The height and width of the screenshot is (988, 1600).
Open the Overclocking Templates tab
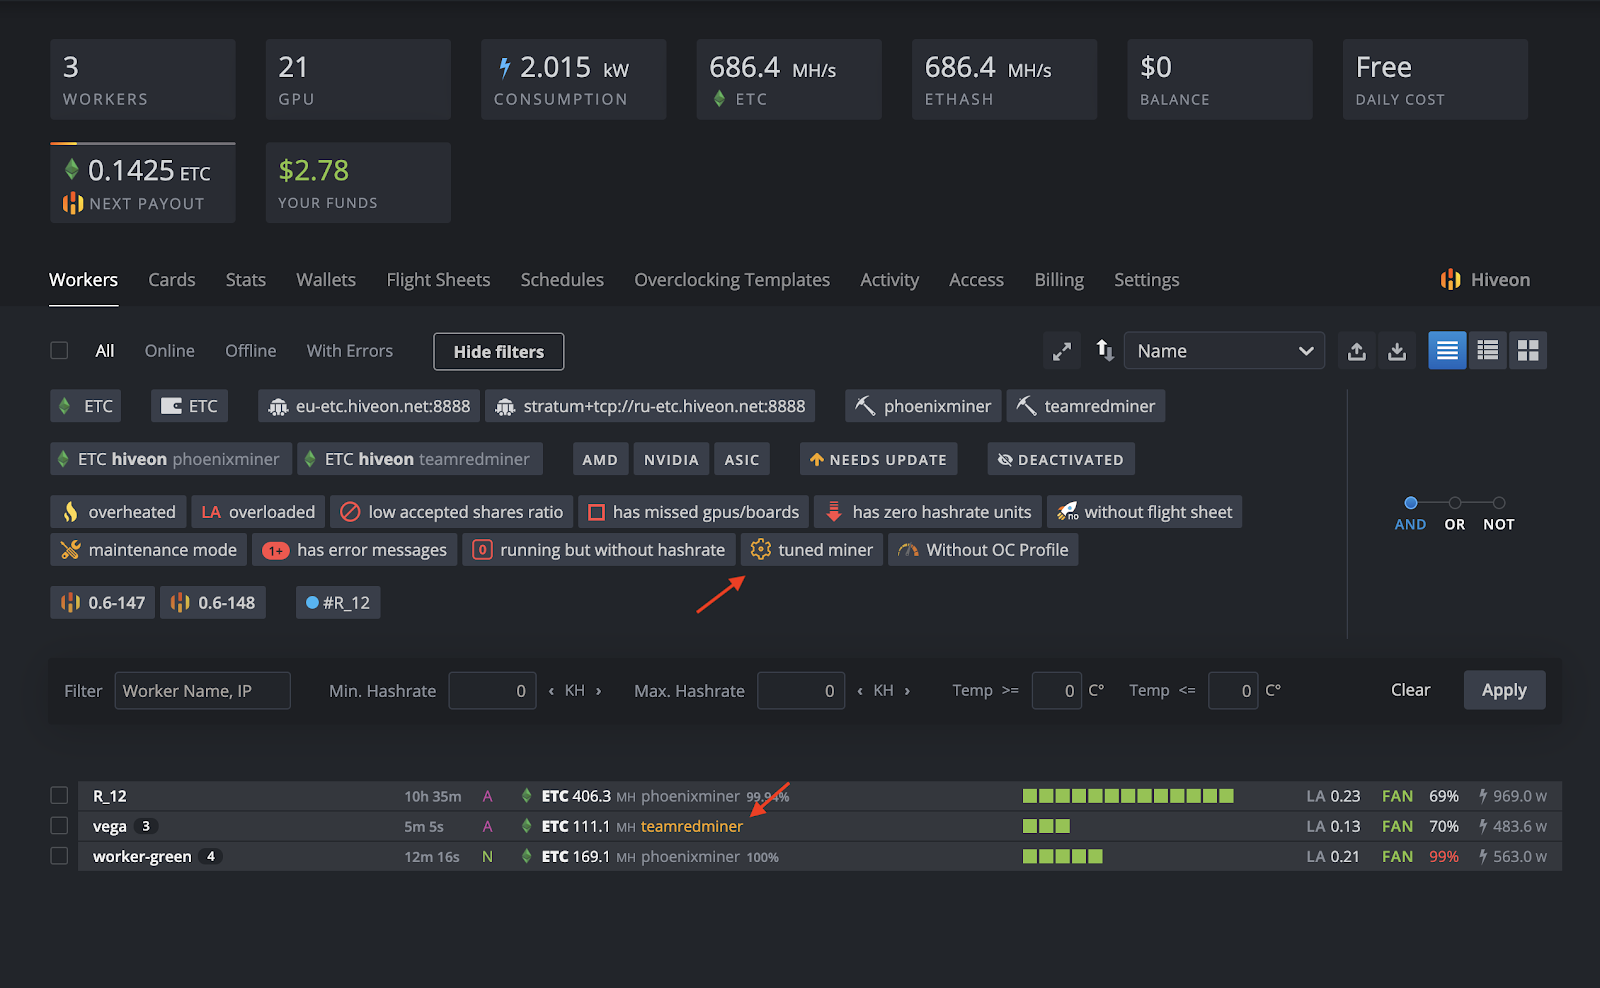coord(732,280)
